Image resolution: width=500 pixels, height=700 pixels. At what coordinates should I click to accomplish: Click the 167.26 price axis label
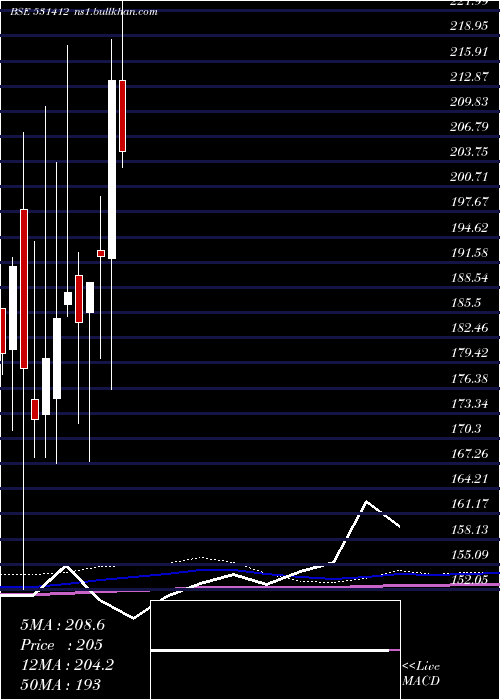point(469,454)
